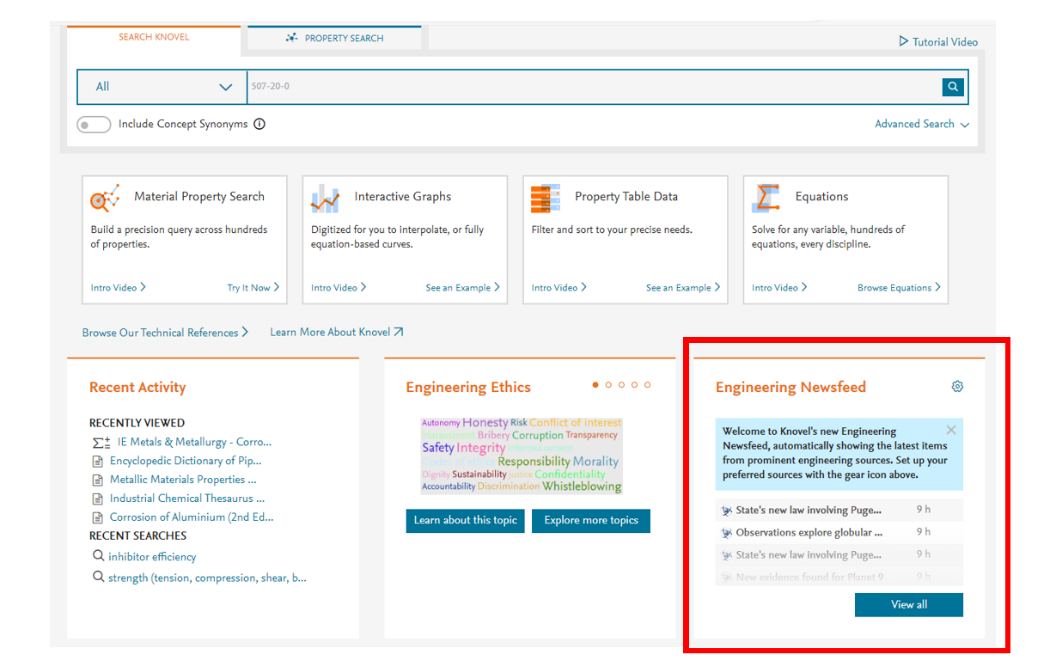Open Material Property Search Intro Video
1062x667 pixels.
(x=119, y=288)
